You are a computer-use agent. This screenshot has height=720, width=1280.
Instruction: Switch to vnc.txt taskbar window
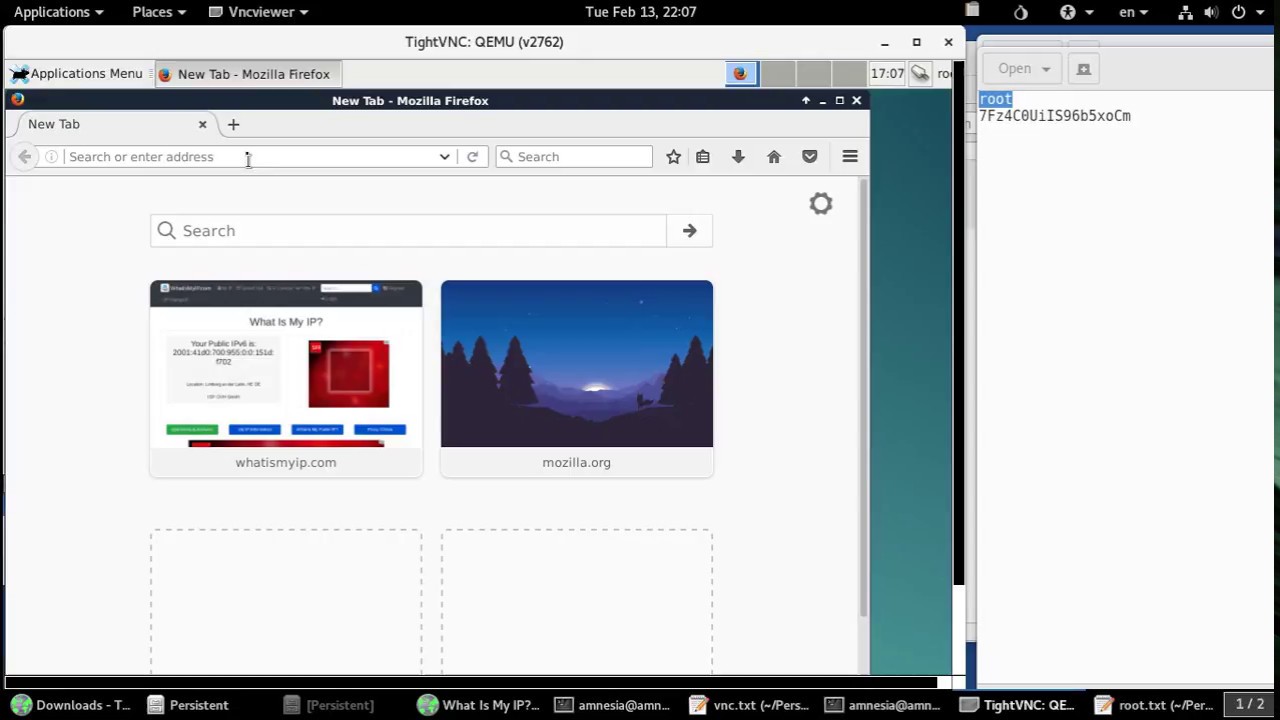[750, 705]
